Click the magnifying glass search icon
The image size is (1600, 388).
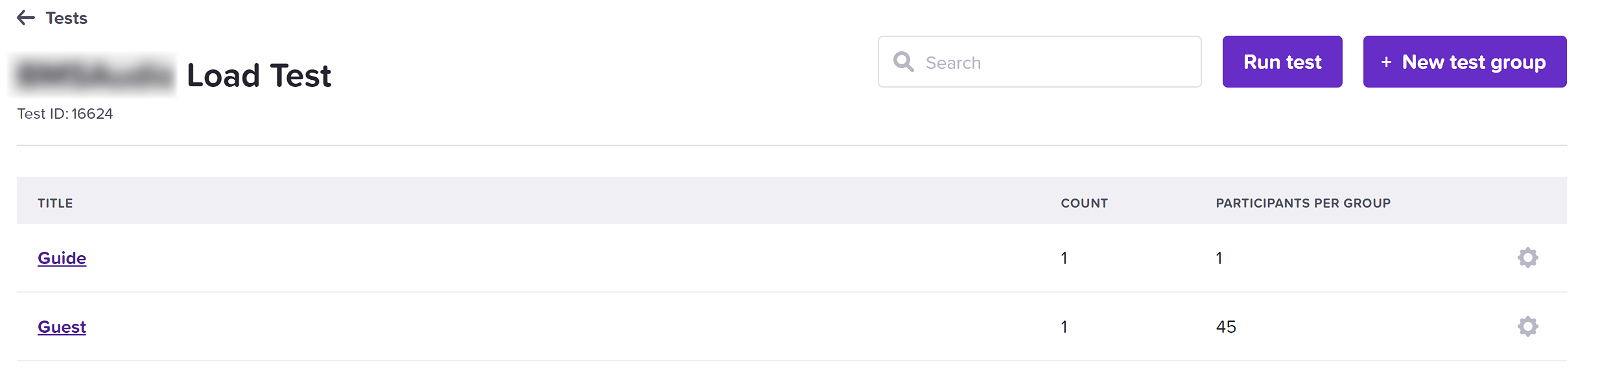(903, 62)
